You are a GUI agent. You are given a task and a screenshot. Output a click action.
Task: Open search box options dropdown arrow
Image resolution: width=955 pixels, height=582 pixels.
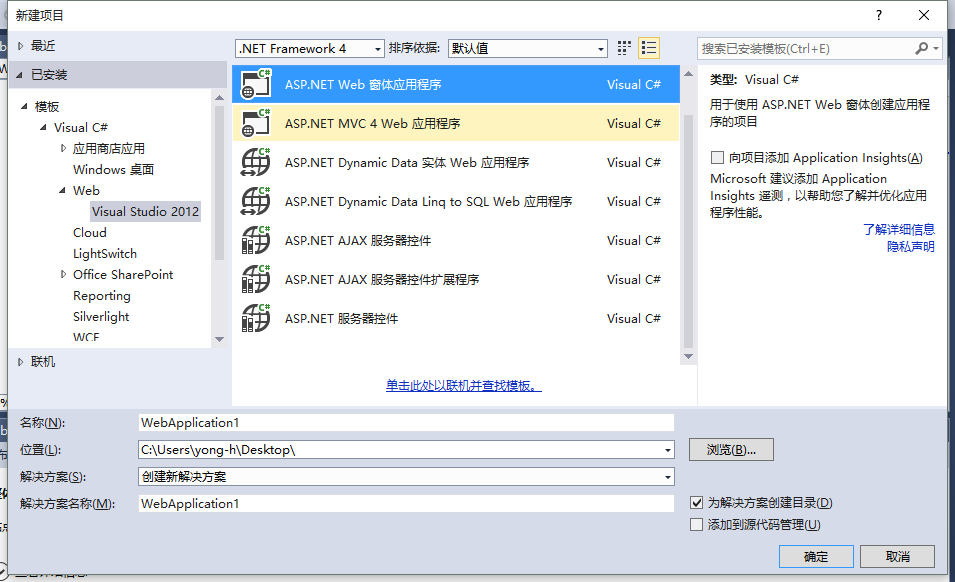coord(936,48)
